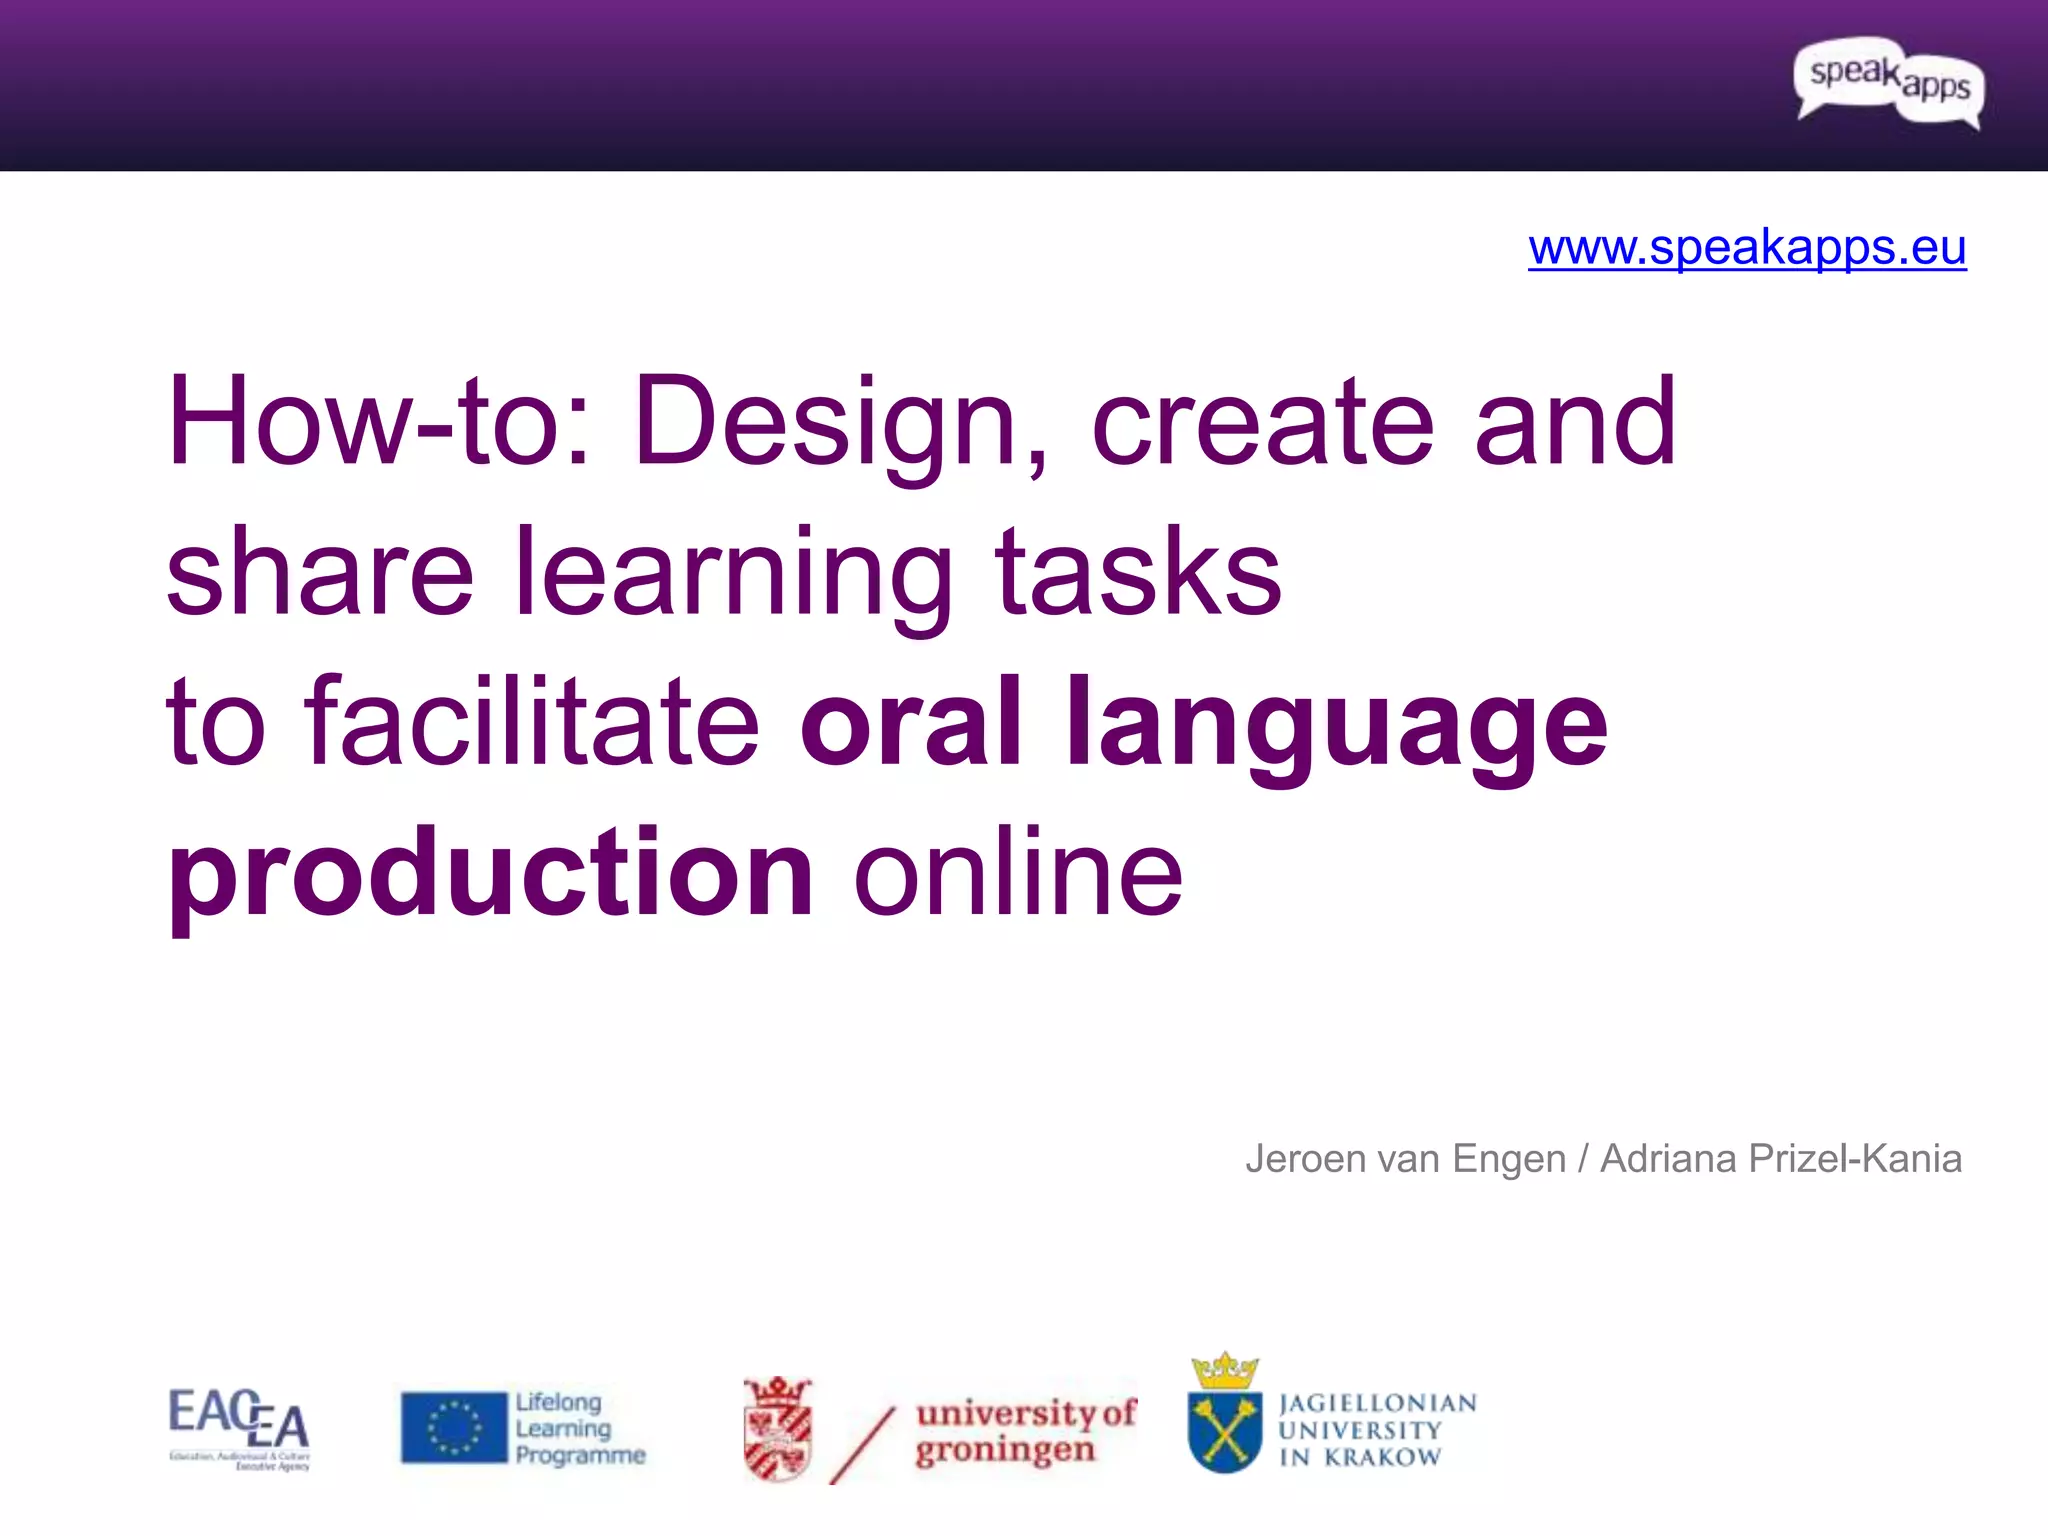
Task: Click the words to facilitate
Action: (x=462, y=722)
